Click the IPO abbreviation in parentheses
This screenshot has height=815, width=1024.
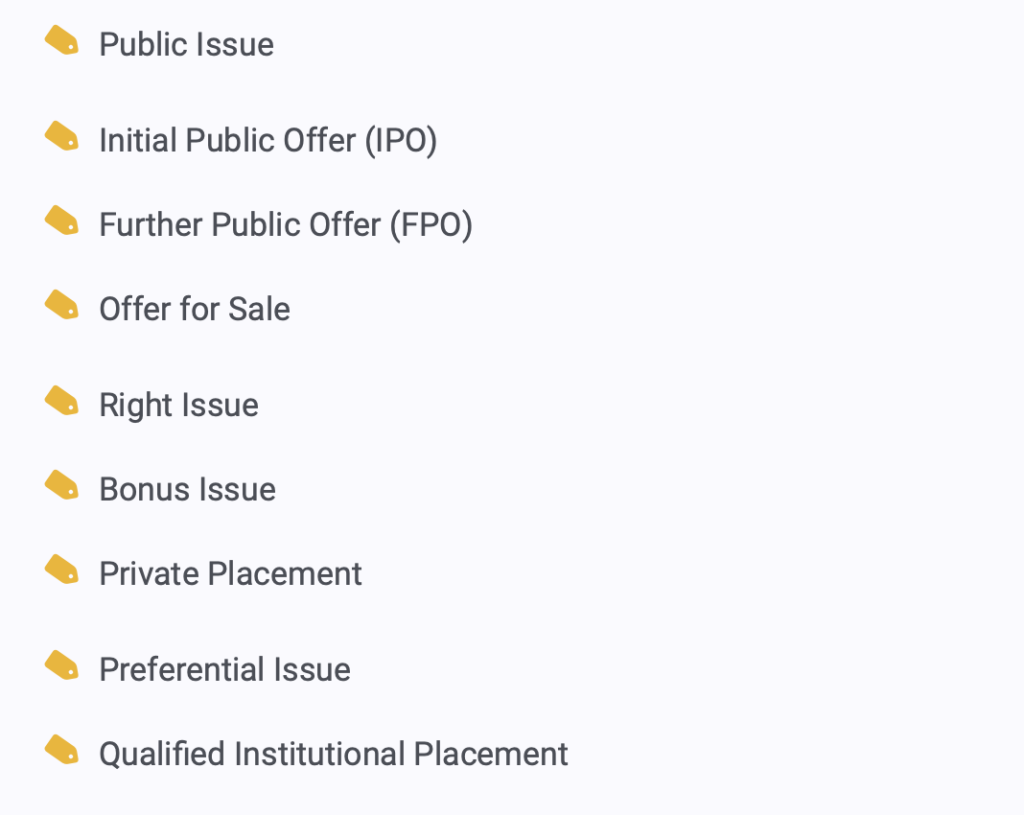(x=401, y=141)
